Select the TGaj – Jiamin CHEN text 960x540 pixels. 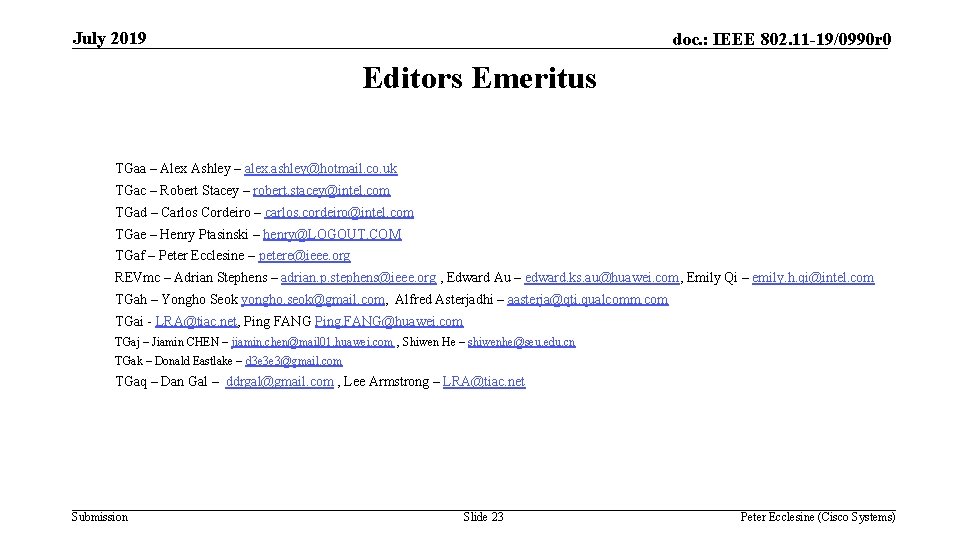coord(167,342)
